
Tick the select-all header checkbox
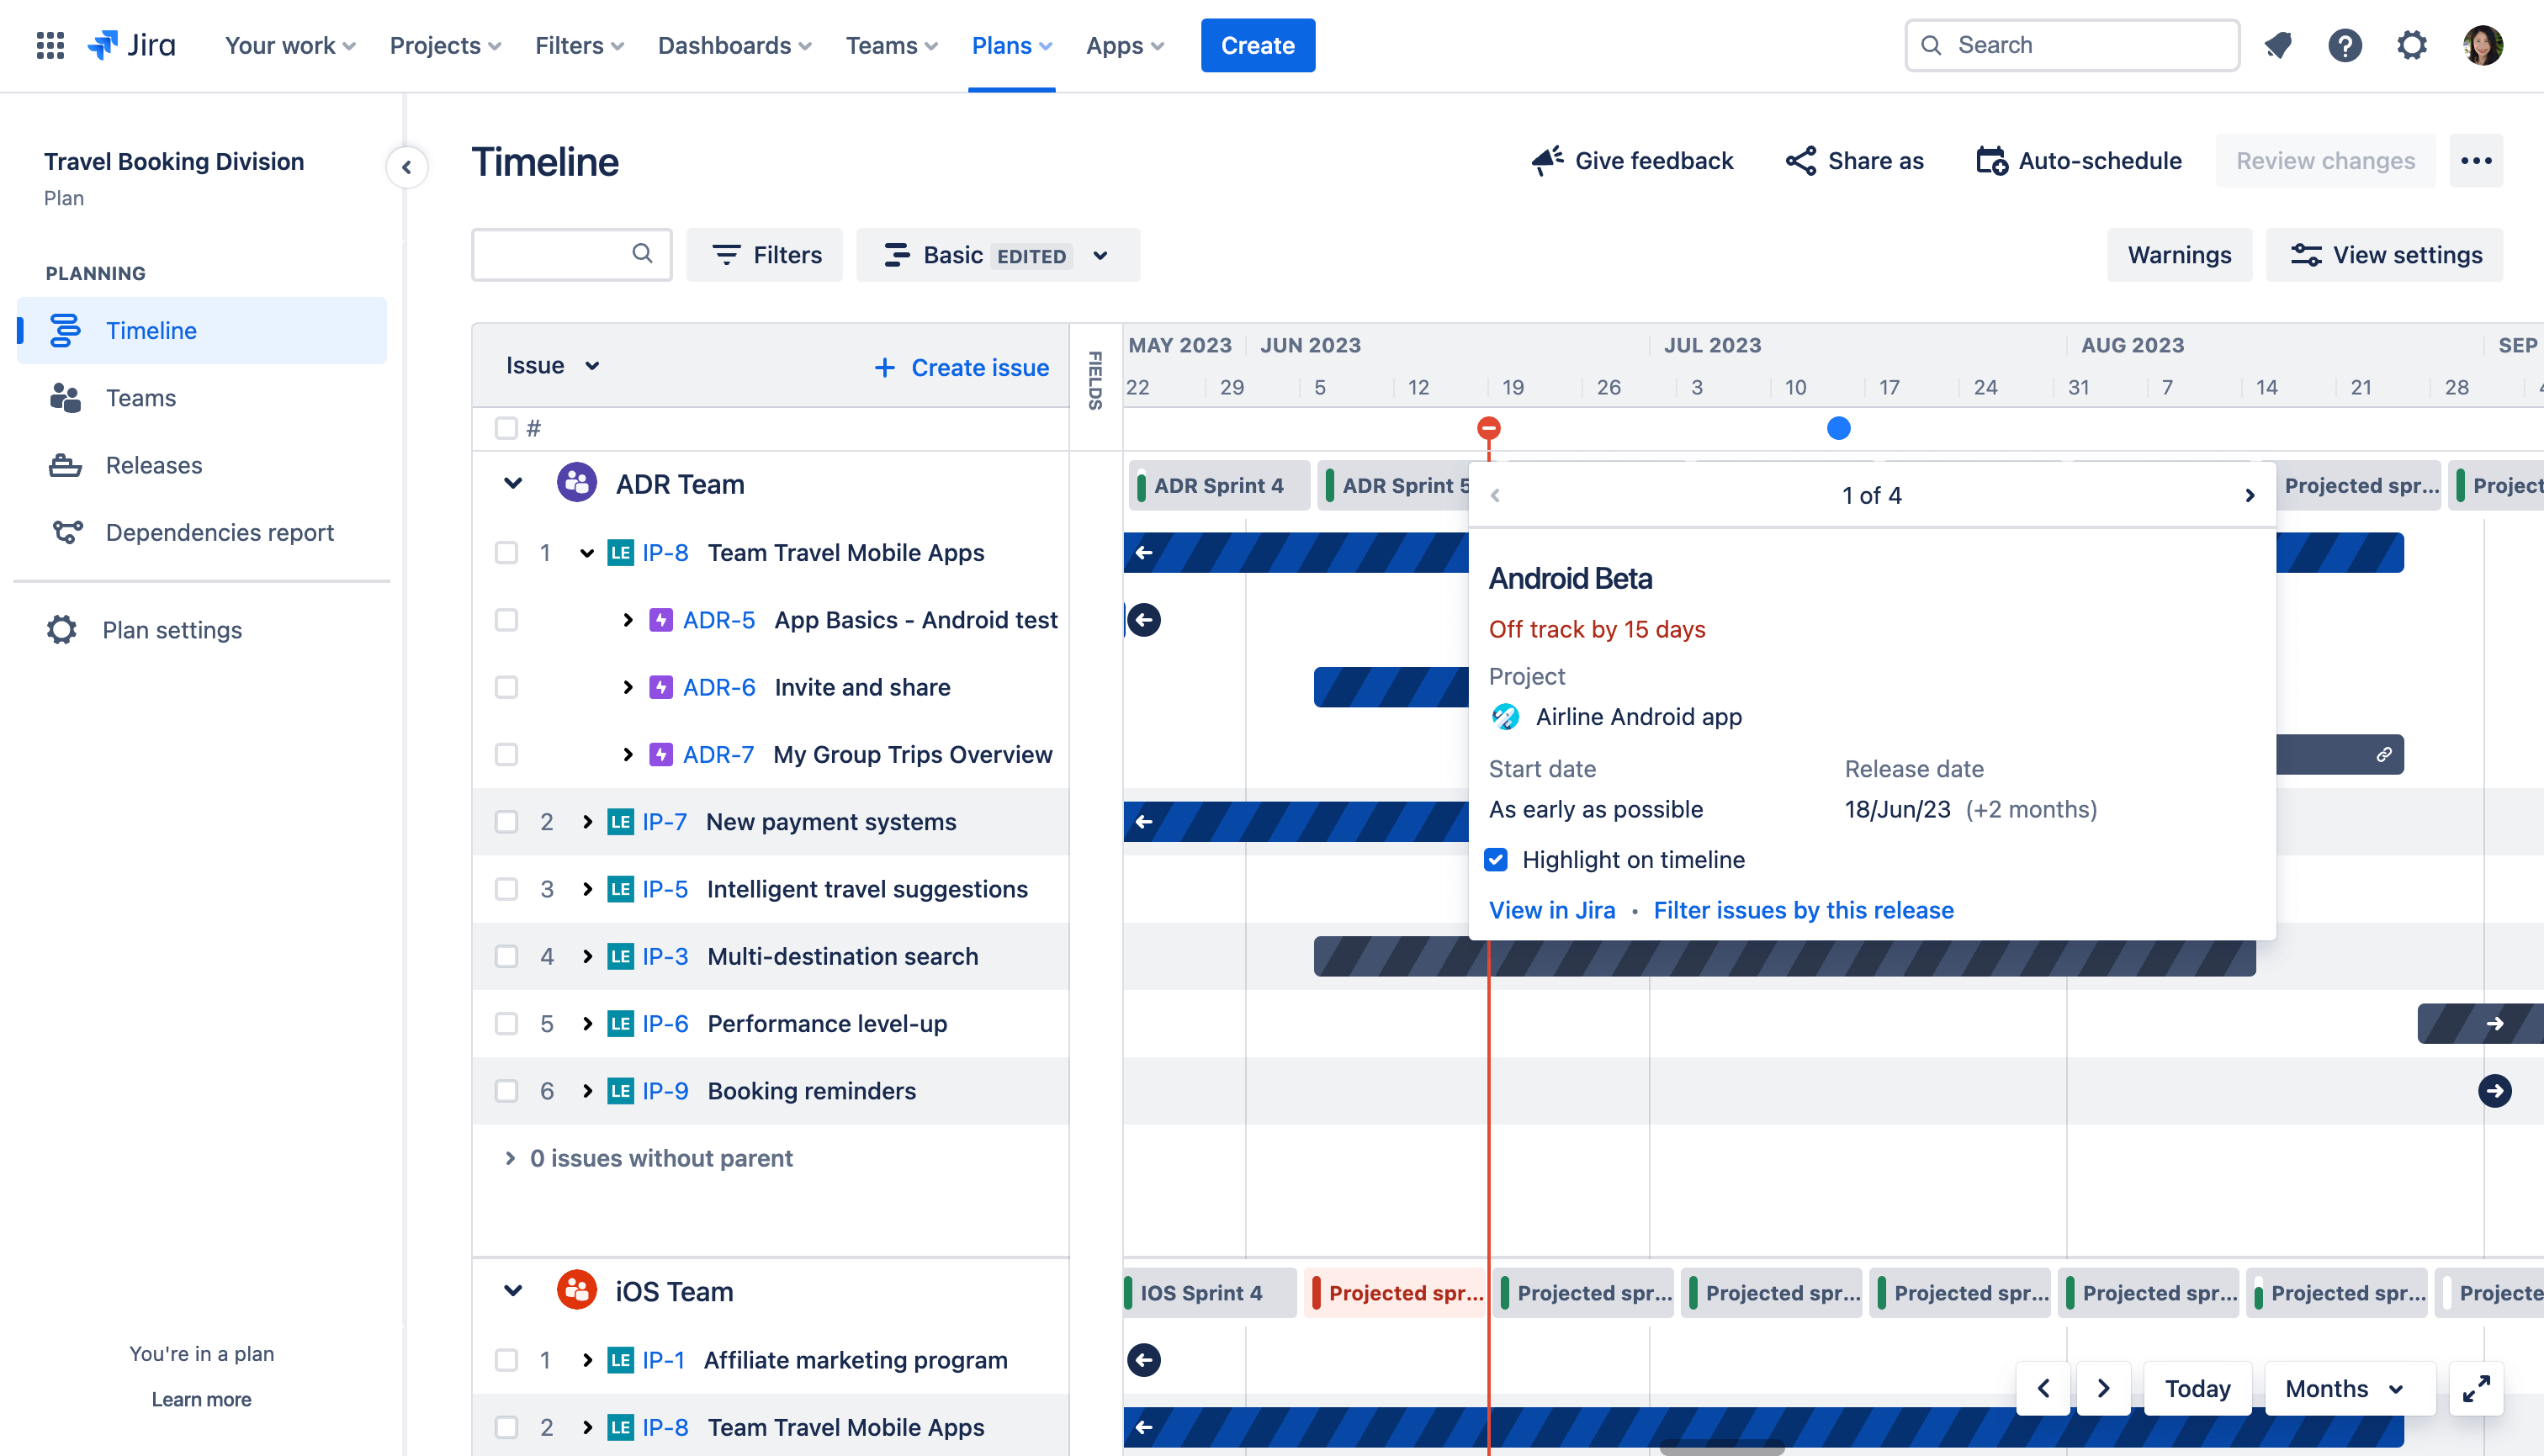(x=506, y=428)
